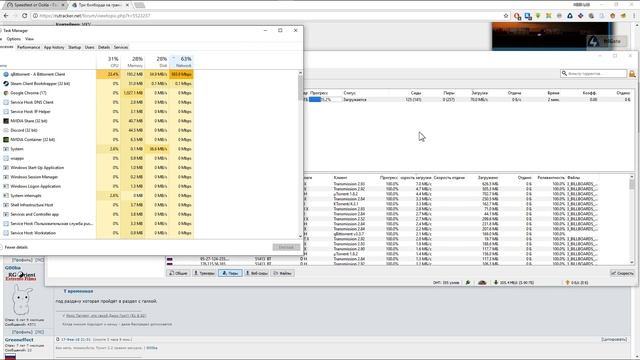Image resolution: width=640 pixels, height=360 pixels.
Task: Select Service Host: IP Helper row
Action: pos(97,111)
